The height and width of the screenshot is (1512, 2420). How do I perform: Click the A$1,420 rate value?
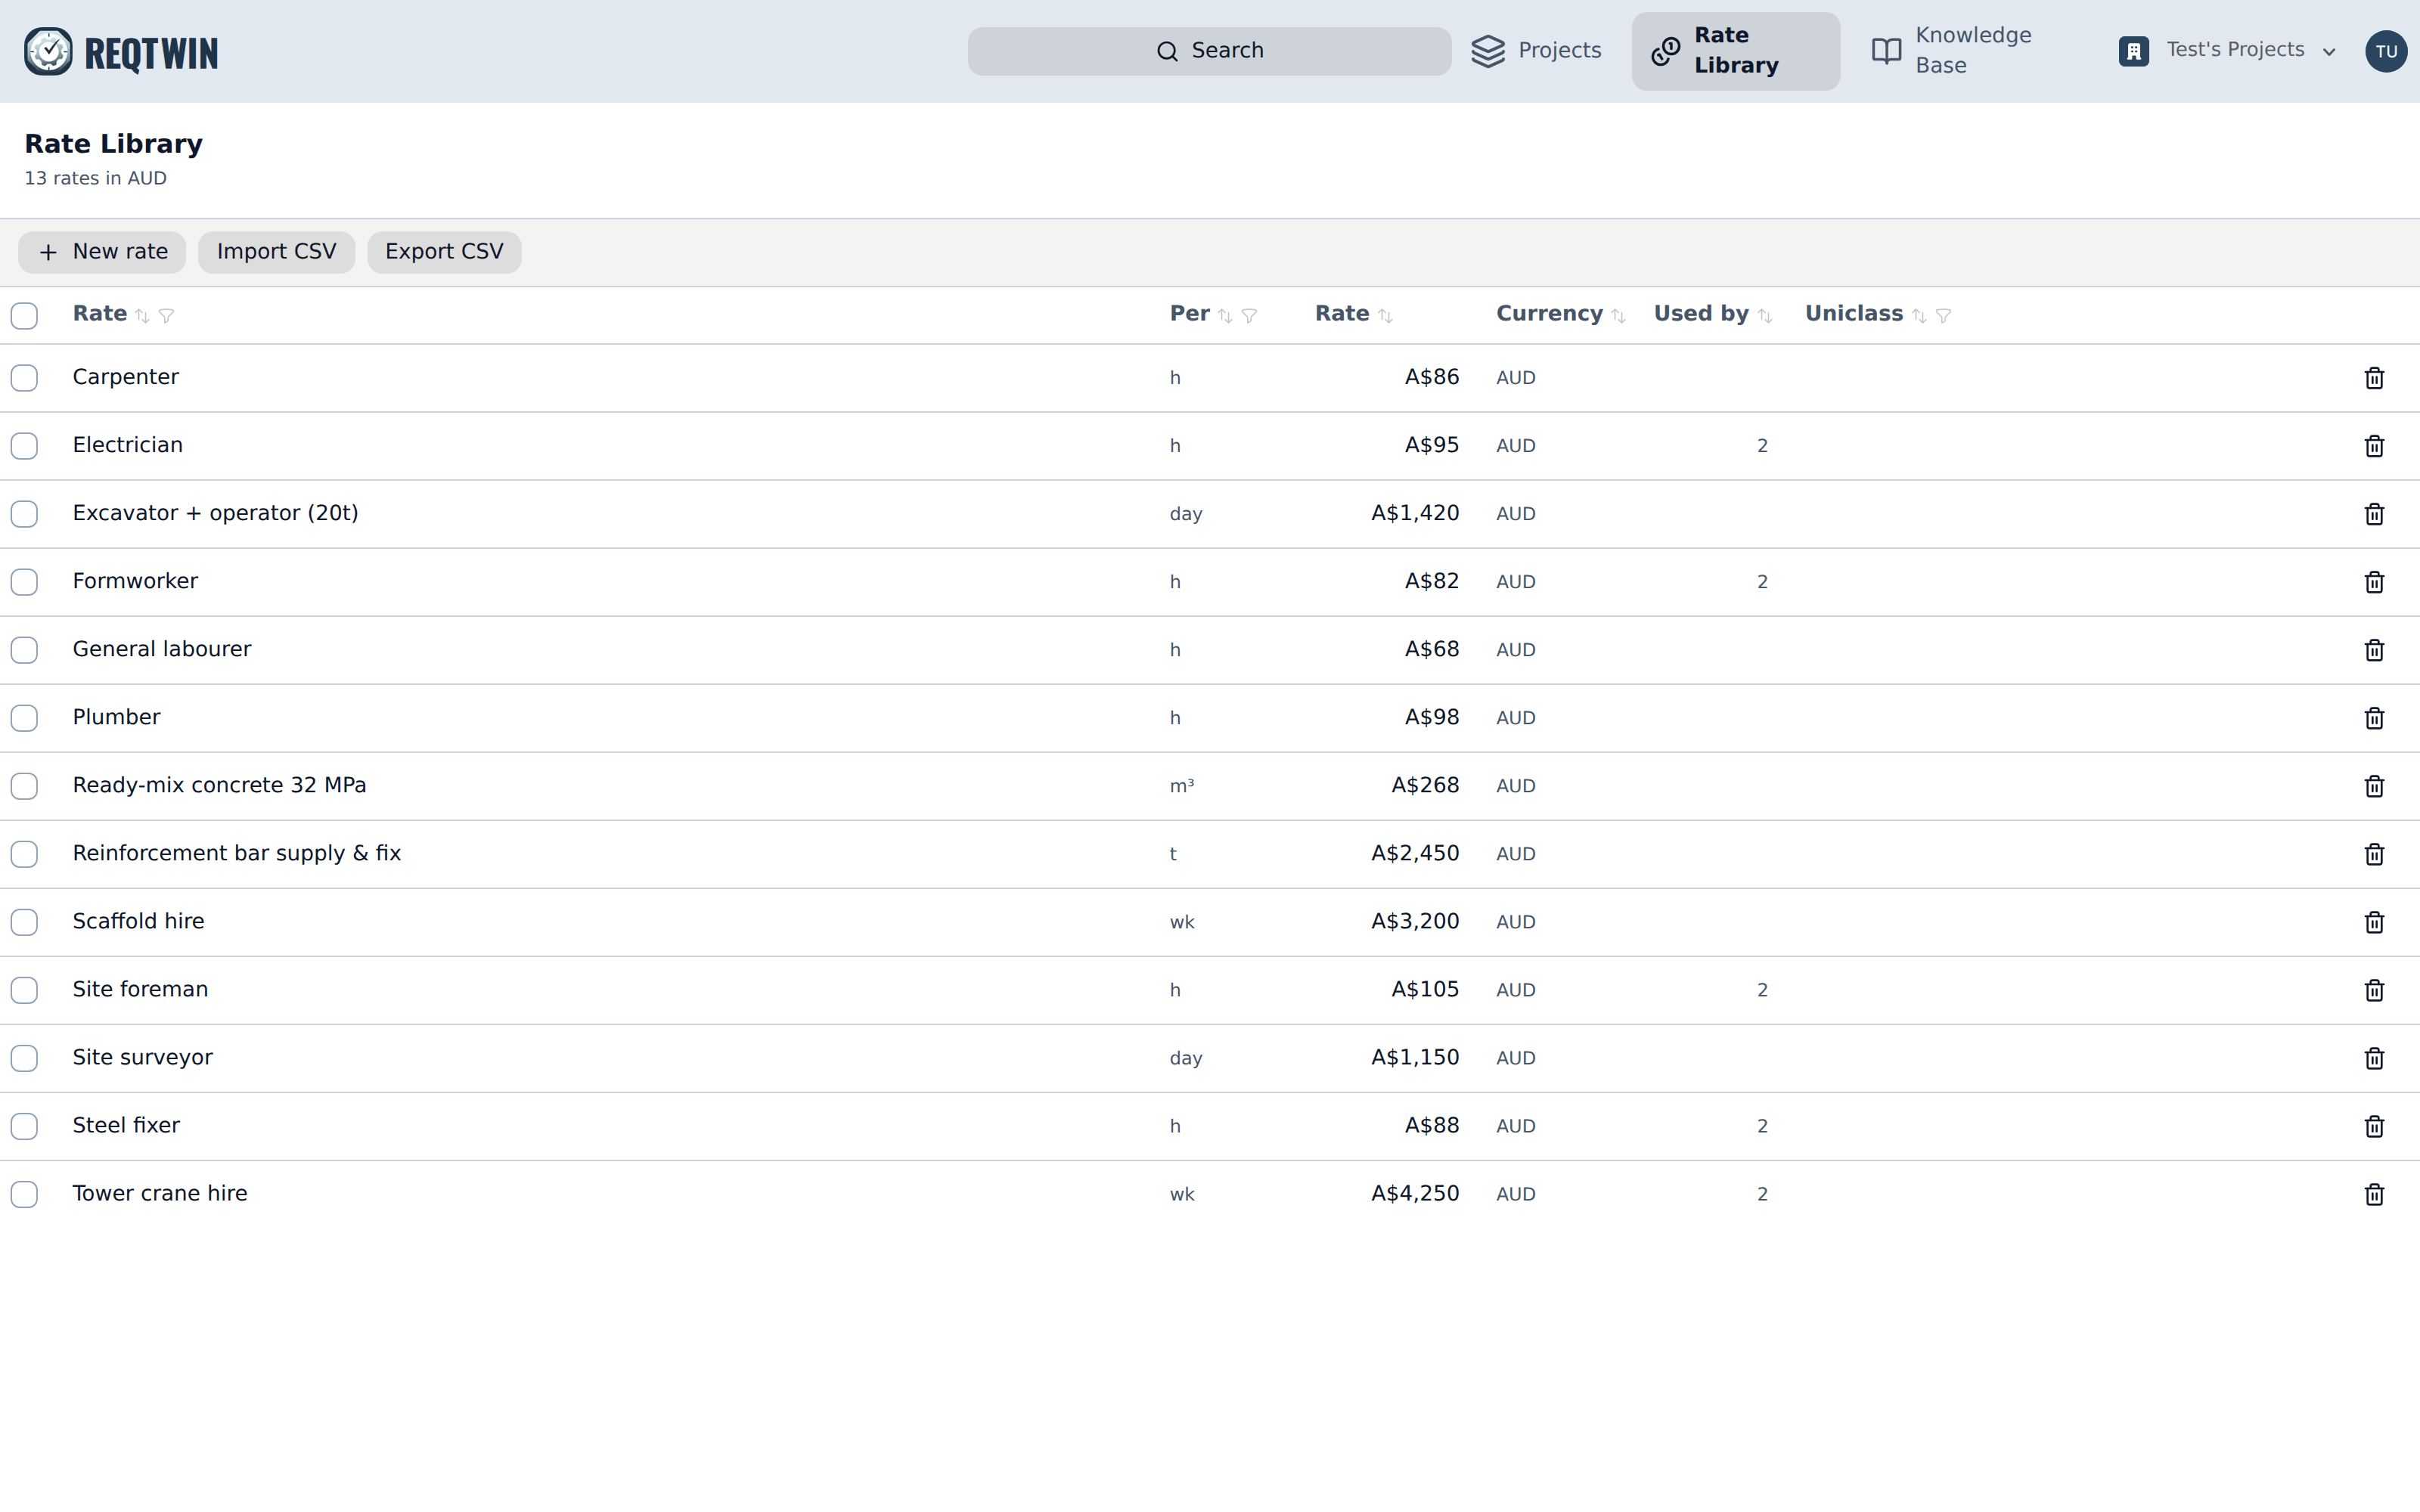click(1414, 513)
